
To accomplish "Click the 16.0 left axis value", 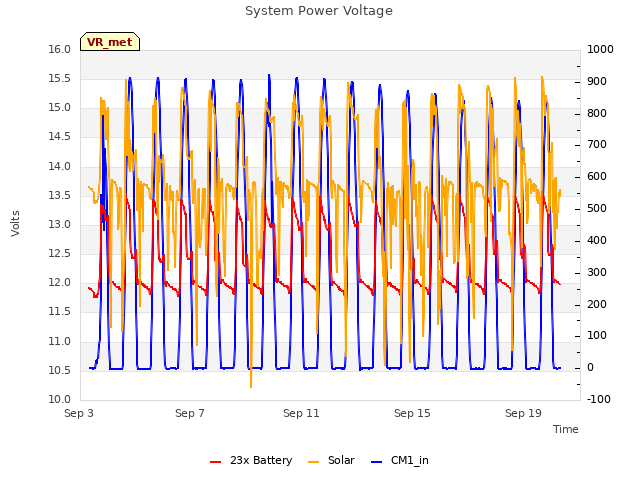I will [x=60, y=50].
